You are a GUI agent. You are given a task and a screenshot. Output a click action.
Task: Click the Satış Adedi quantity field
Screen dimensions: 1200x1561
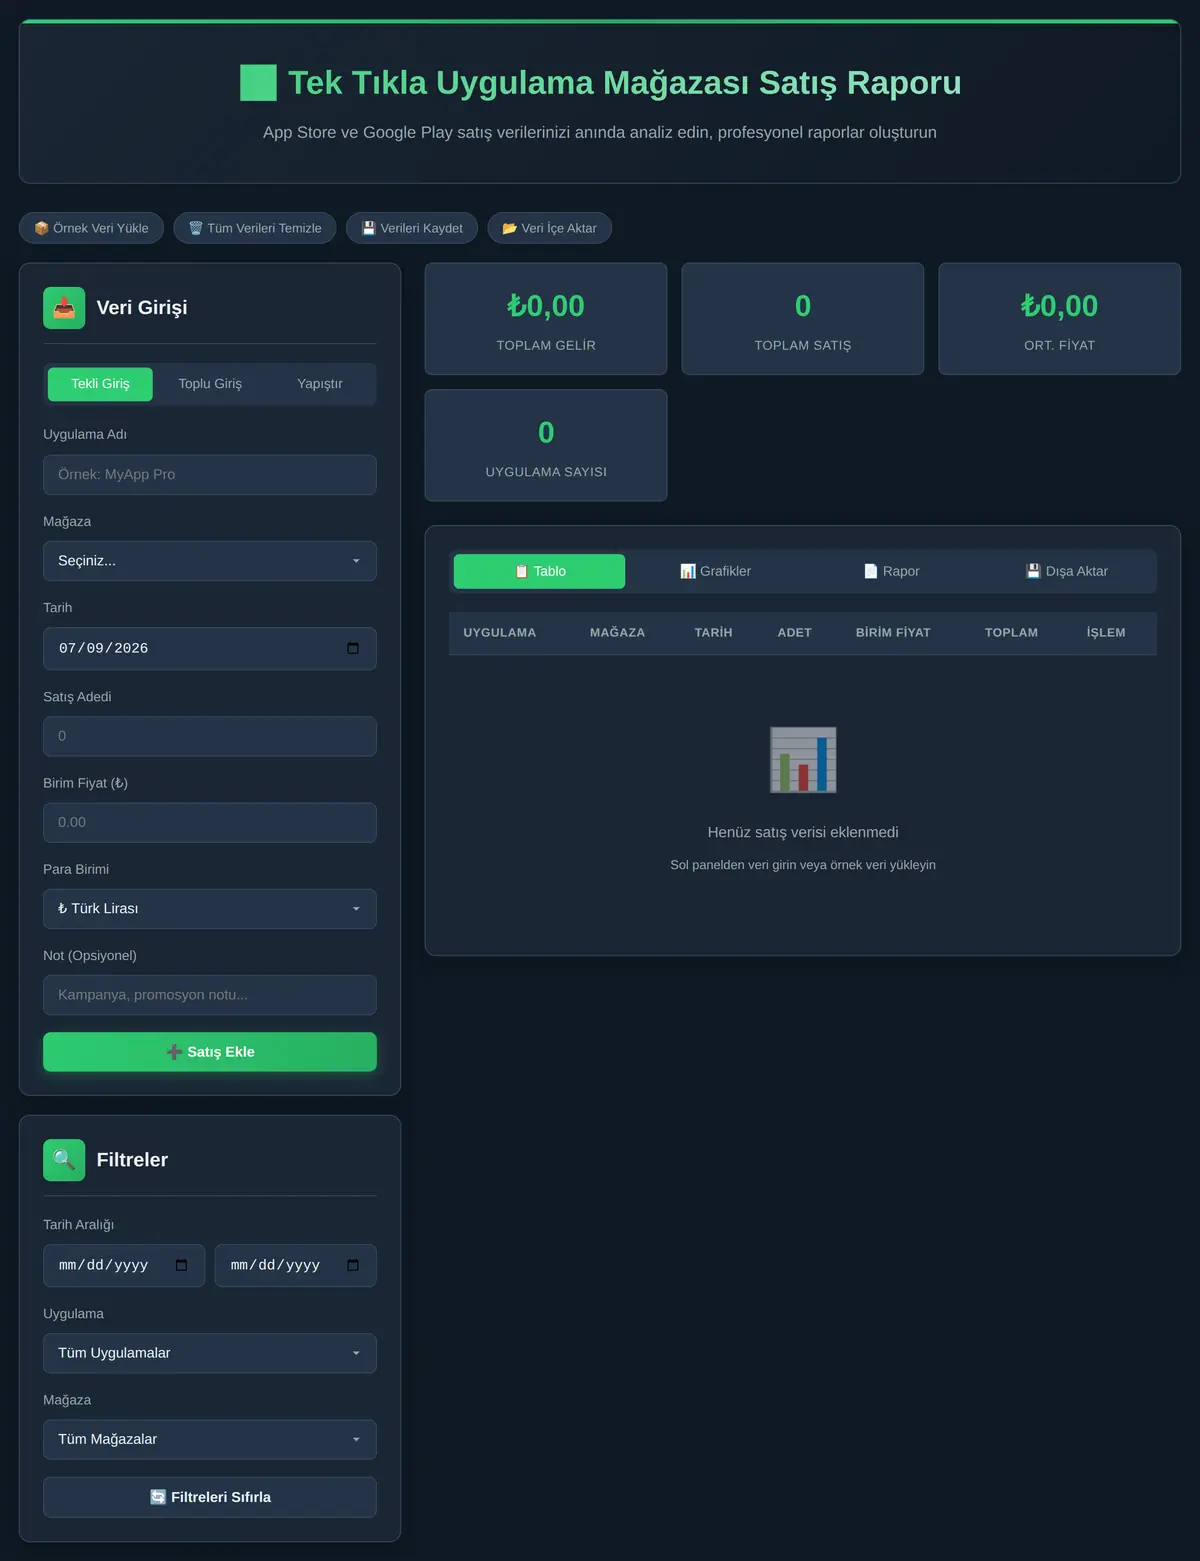point(210,736)
